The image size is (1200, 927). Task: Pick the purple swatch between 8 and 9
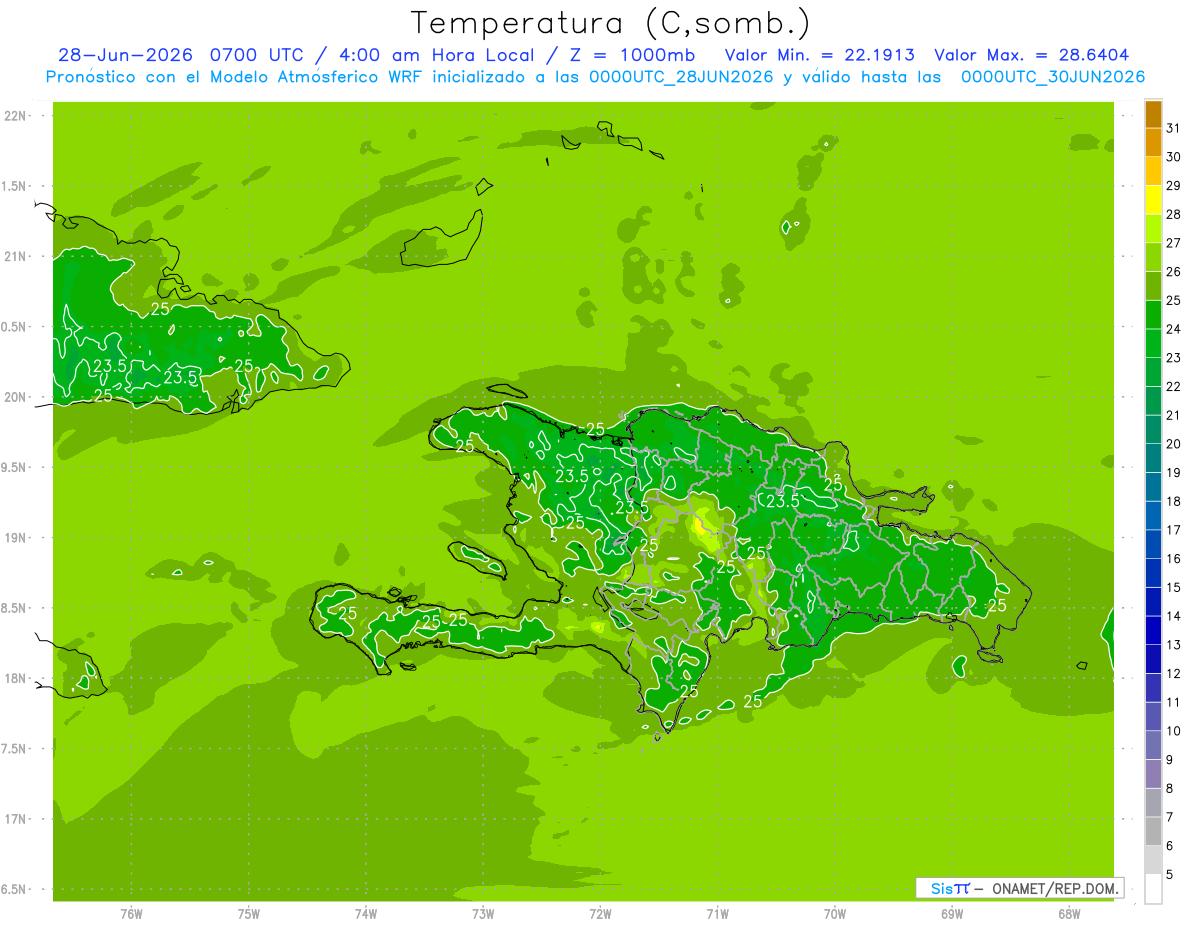(1153, 775)
